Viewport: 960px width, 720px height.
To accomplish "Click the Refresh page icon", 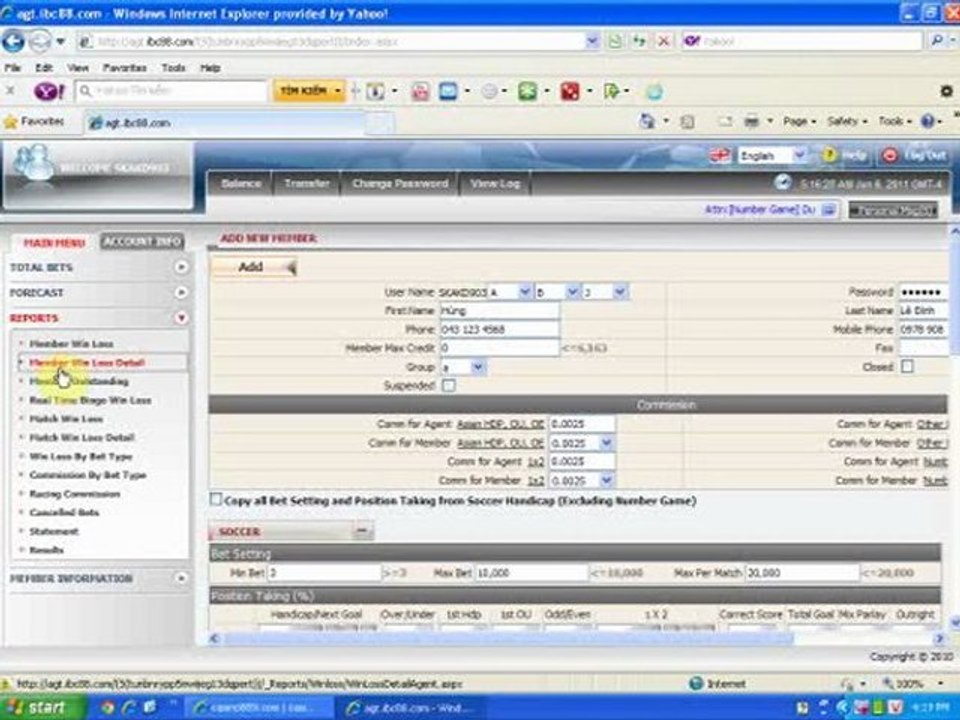I will [639, 42].
